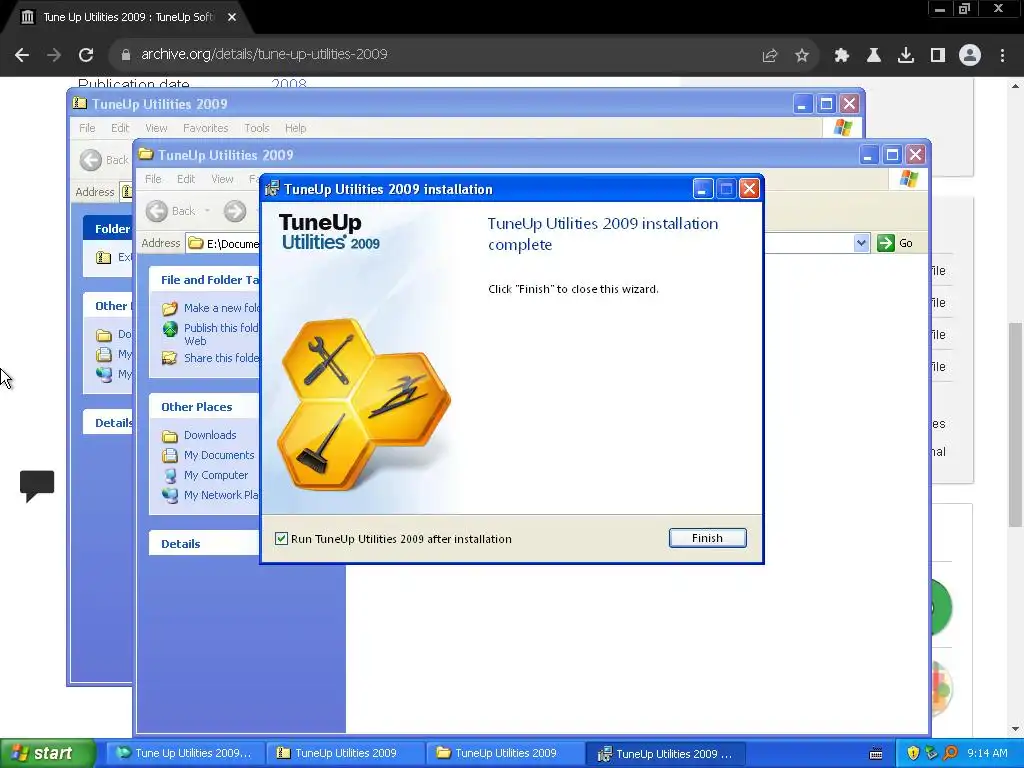Screen dimensions: 1024x768
Task: Collapse the Other Places panel header
Action: click(x=204, y=406)
